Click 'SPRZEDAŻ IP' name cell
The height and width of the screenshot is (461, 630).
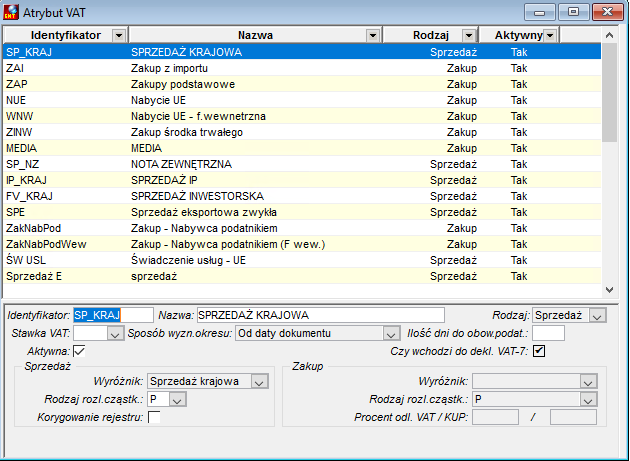(x=164, y=180)
